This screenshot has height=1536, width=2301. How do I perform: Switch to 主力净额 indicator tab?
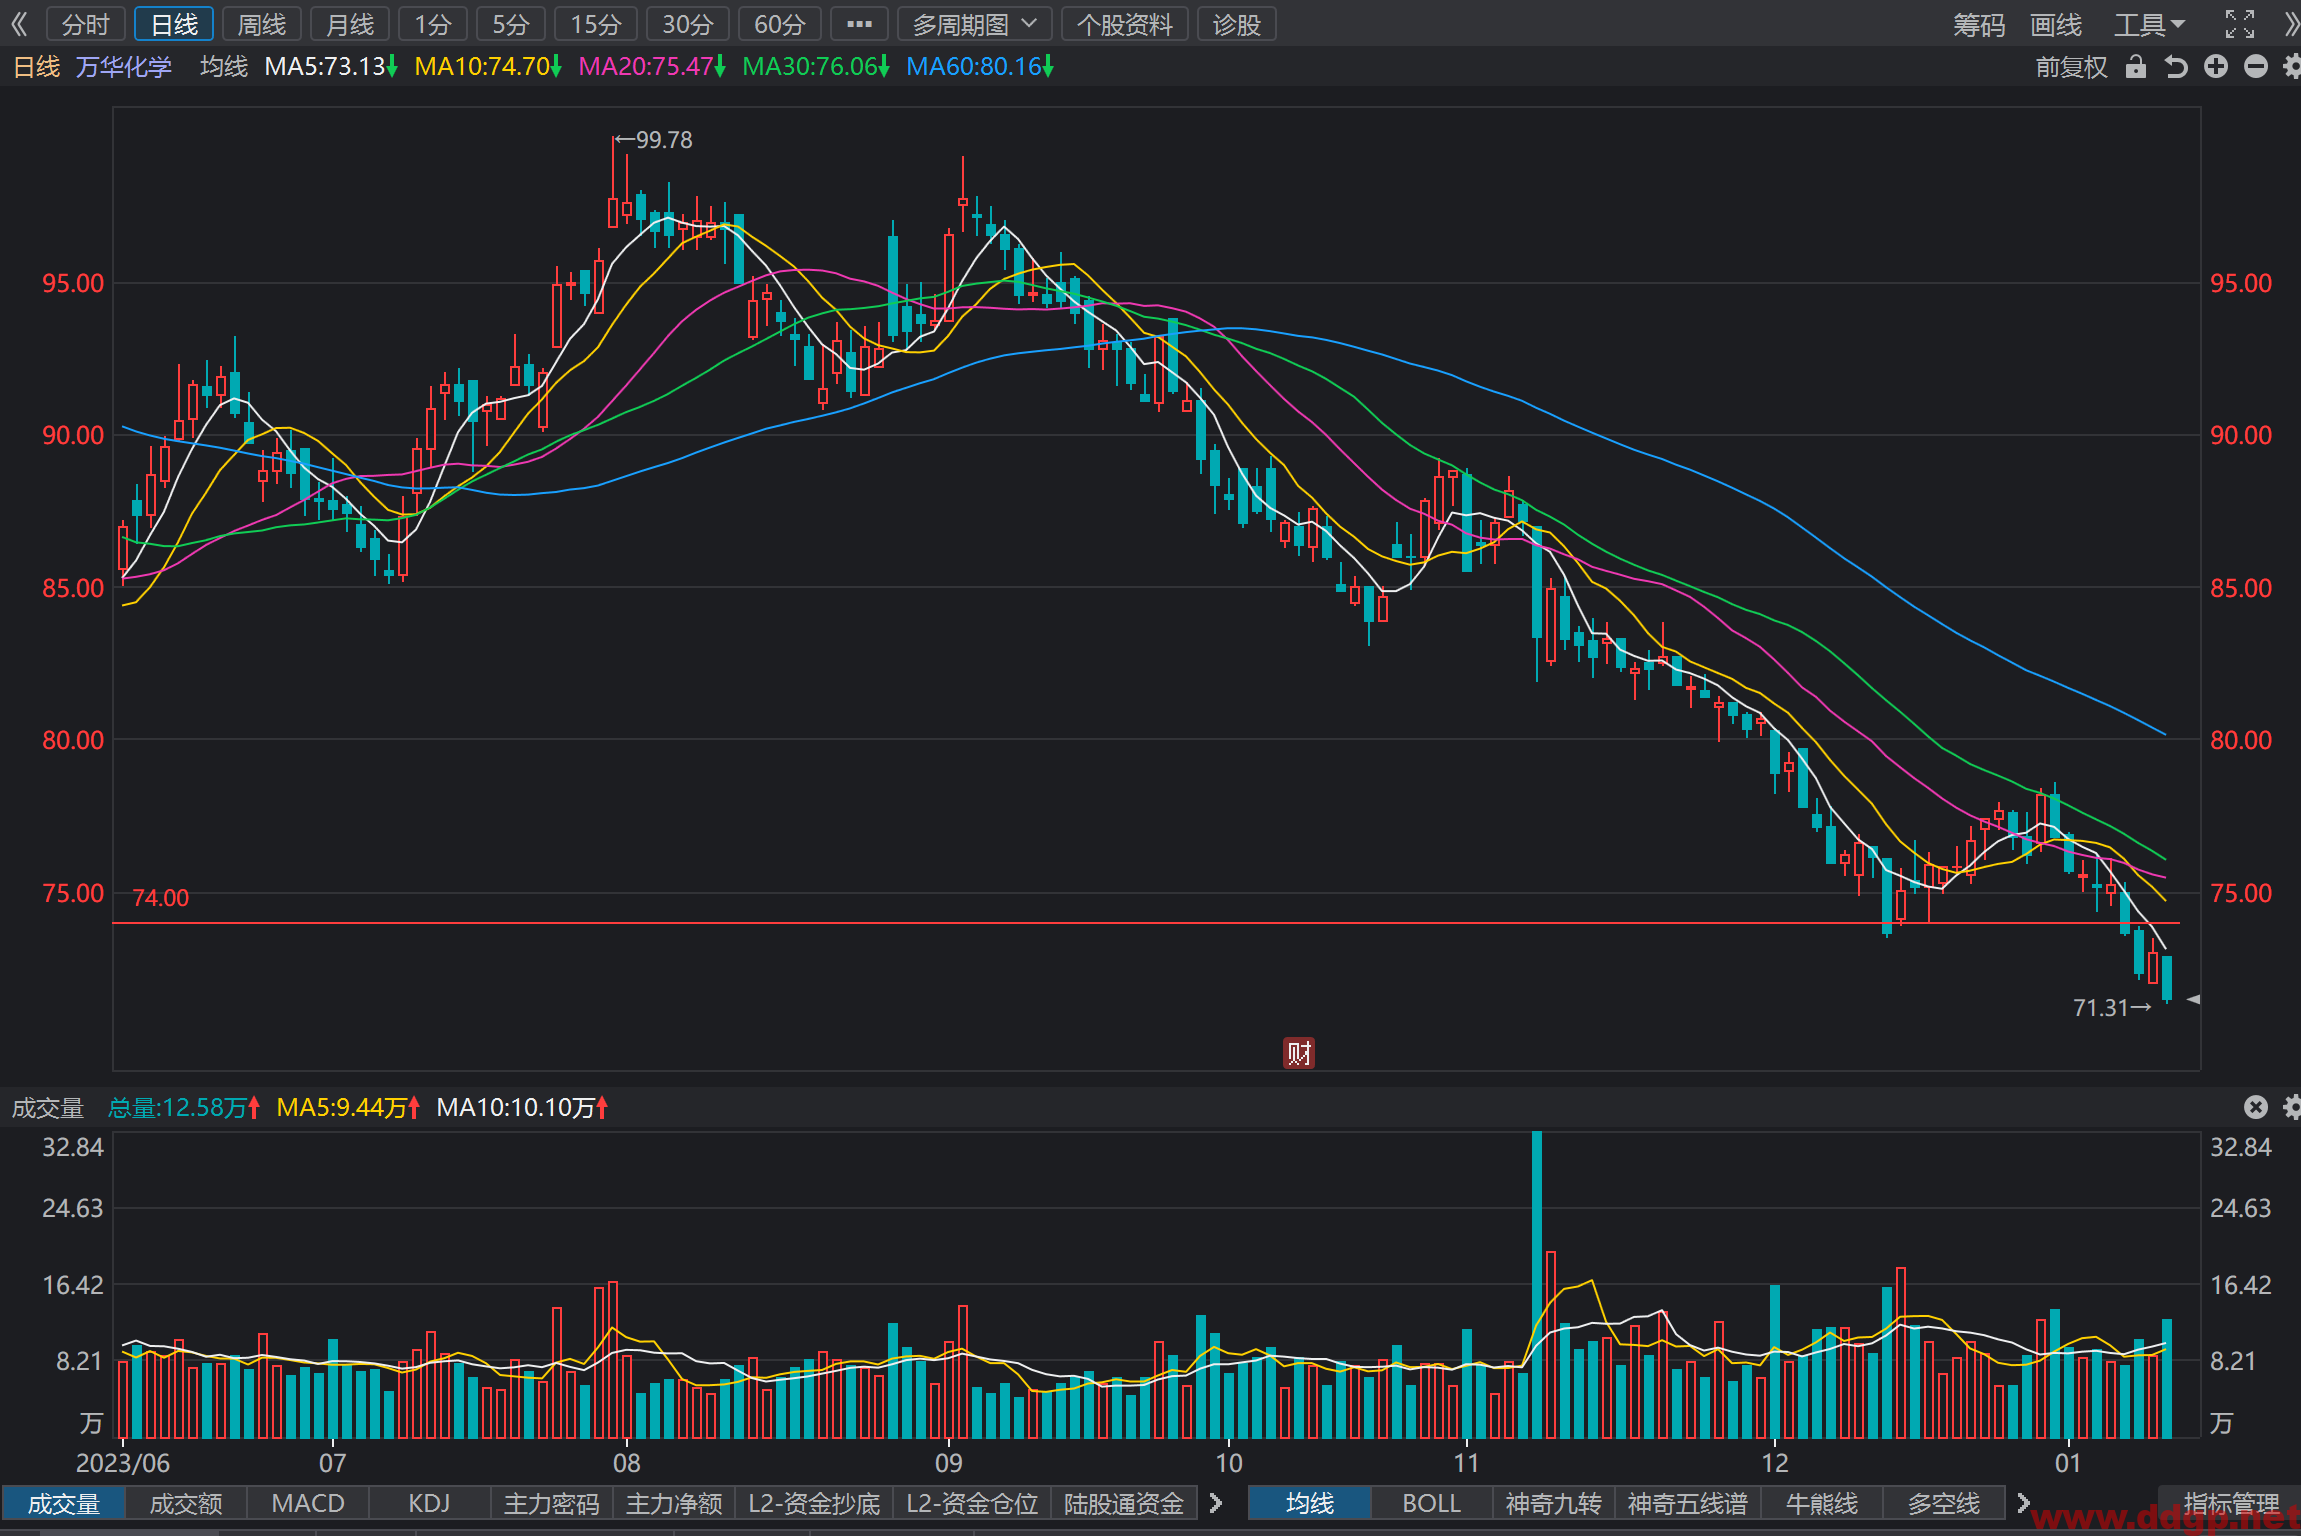674,1503
